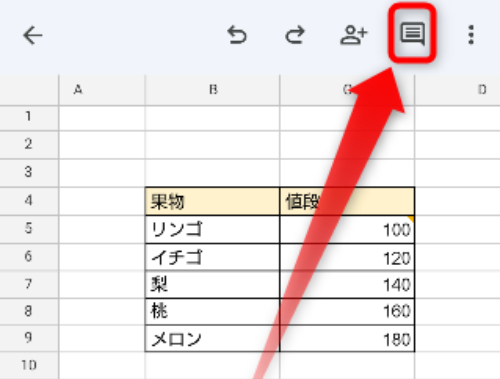Viewport: 500px width, 379px height.
Task: Select column B header
Action: [213, 90]
